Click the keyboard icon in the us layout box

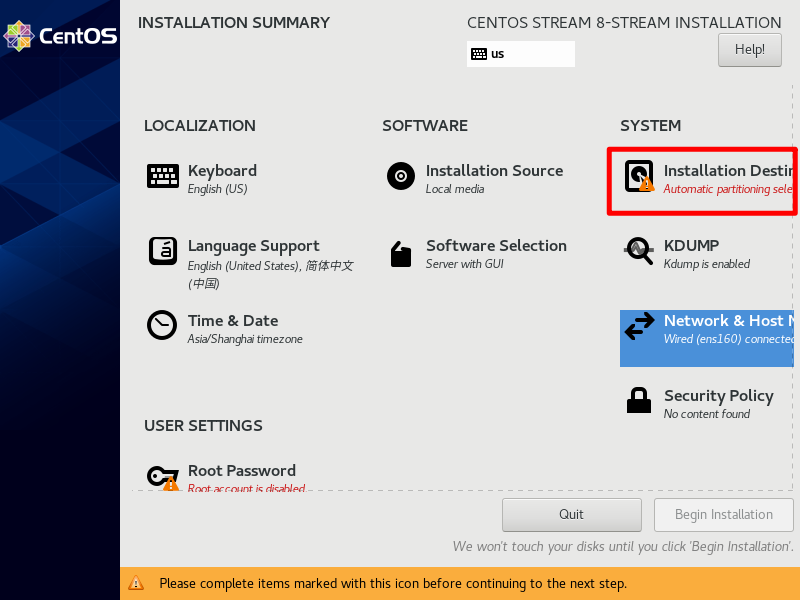479,54
